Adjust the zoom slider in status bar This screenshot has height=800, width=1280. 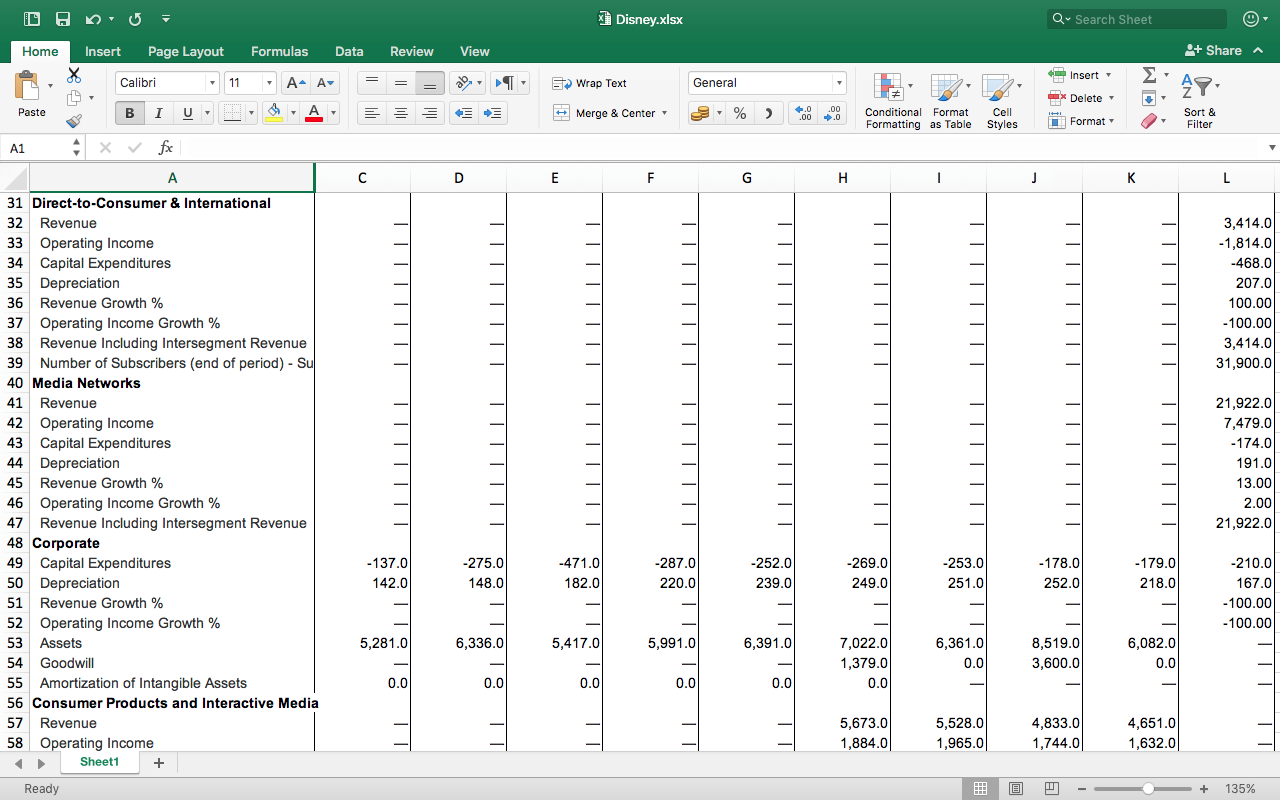1148,789
